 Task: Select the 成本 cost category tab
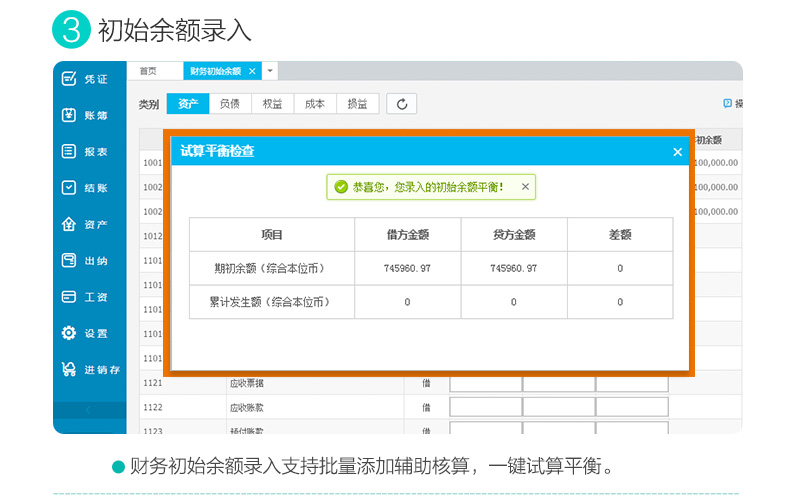pos(315,104)
